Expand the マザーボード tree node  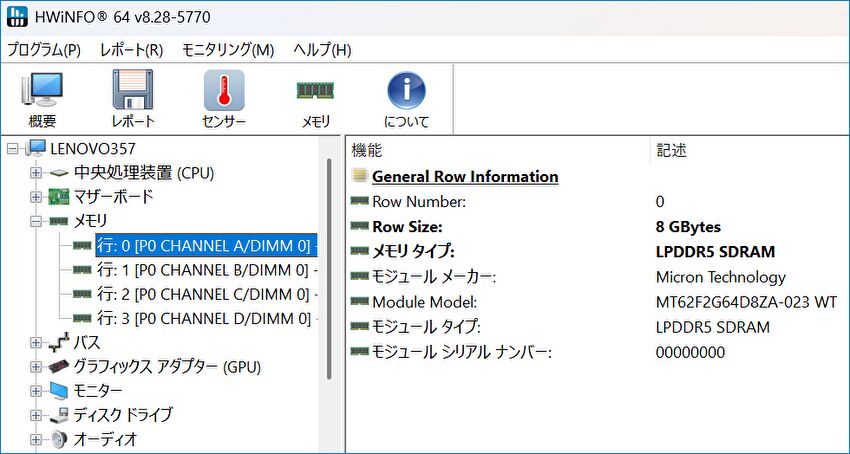(36, 197)
